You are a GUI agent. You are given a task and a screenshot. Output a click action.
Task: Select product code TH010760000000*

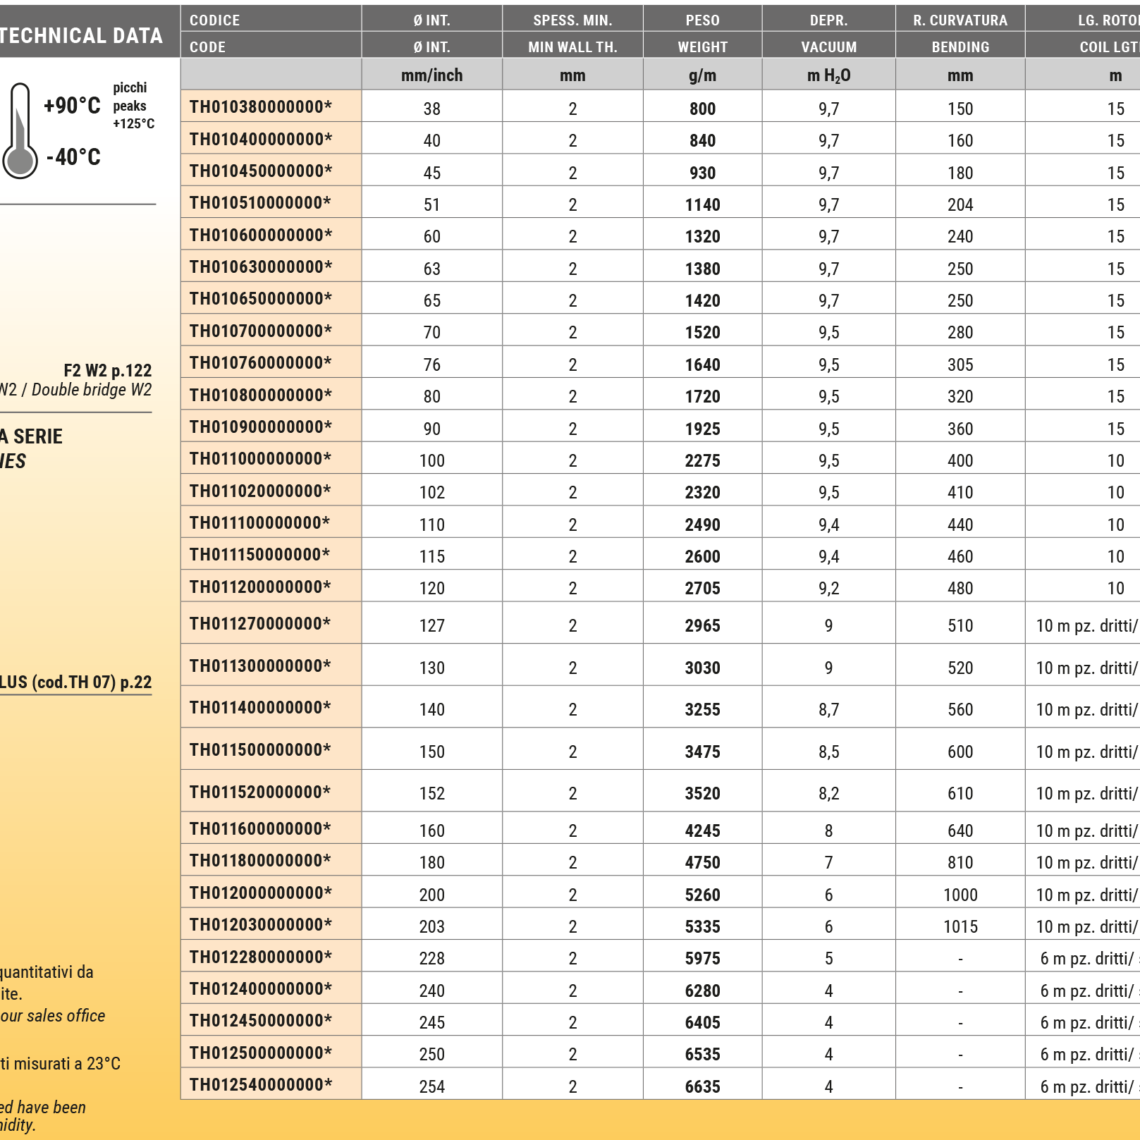tap(261, 364)
